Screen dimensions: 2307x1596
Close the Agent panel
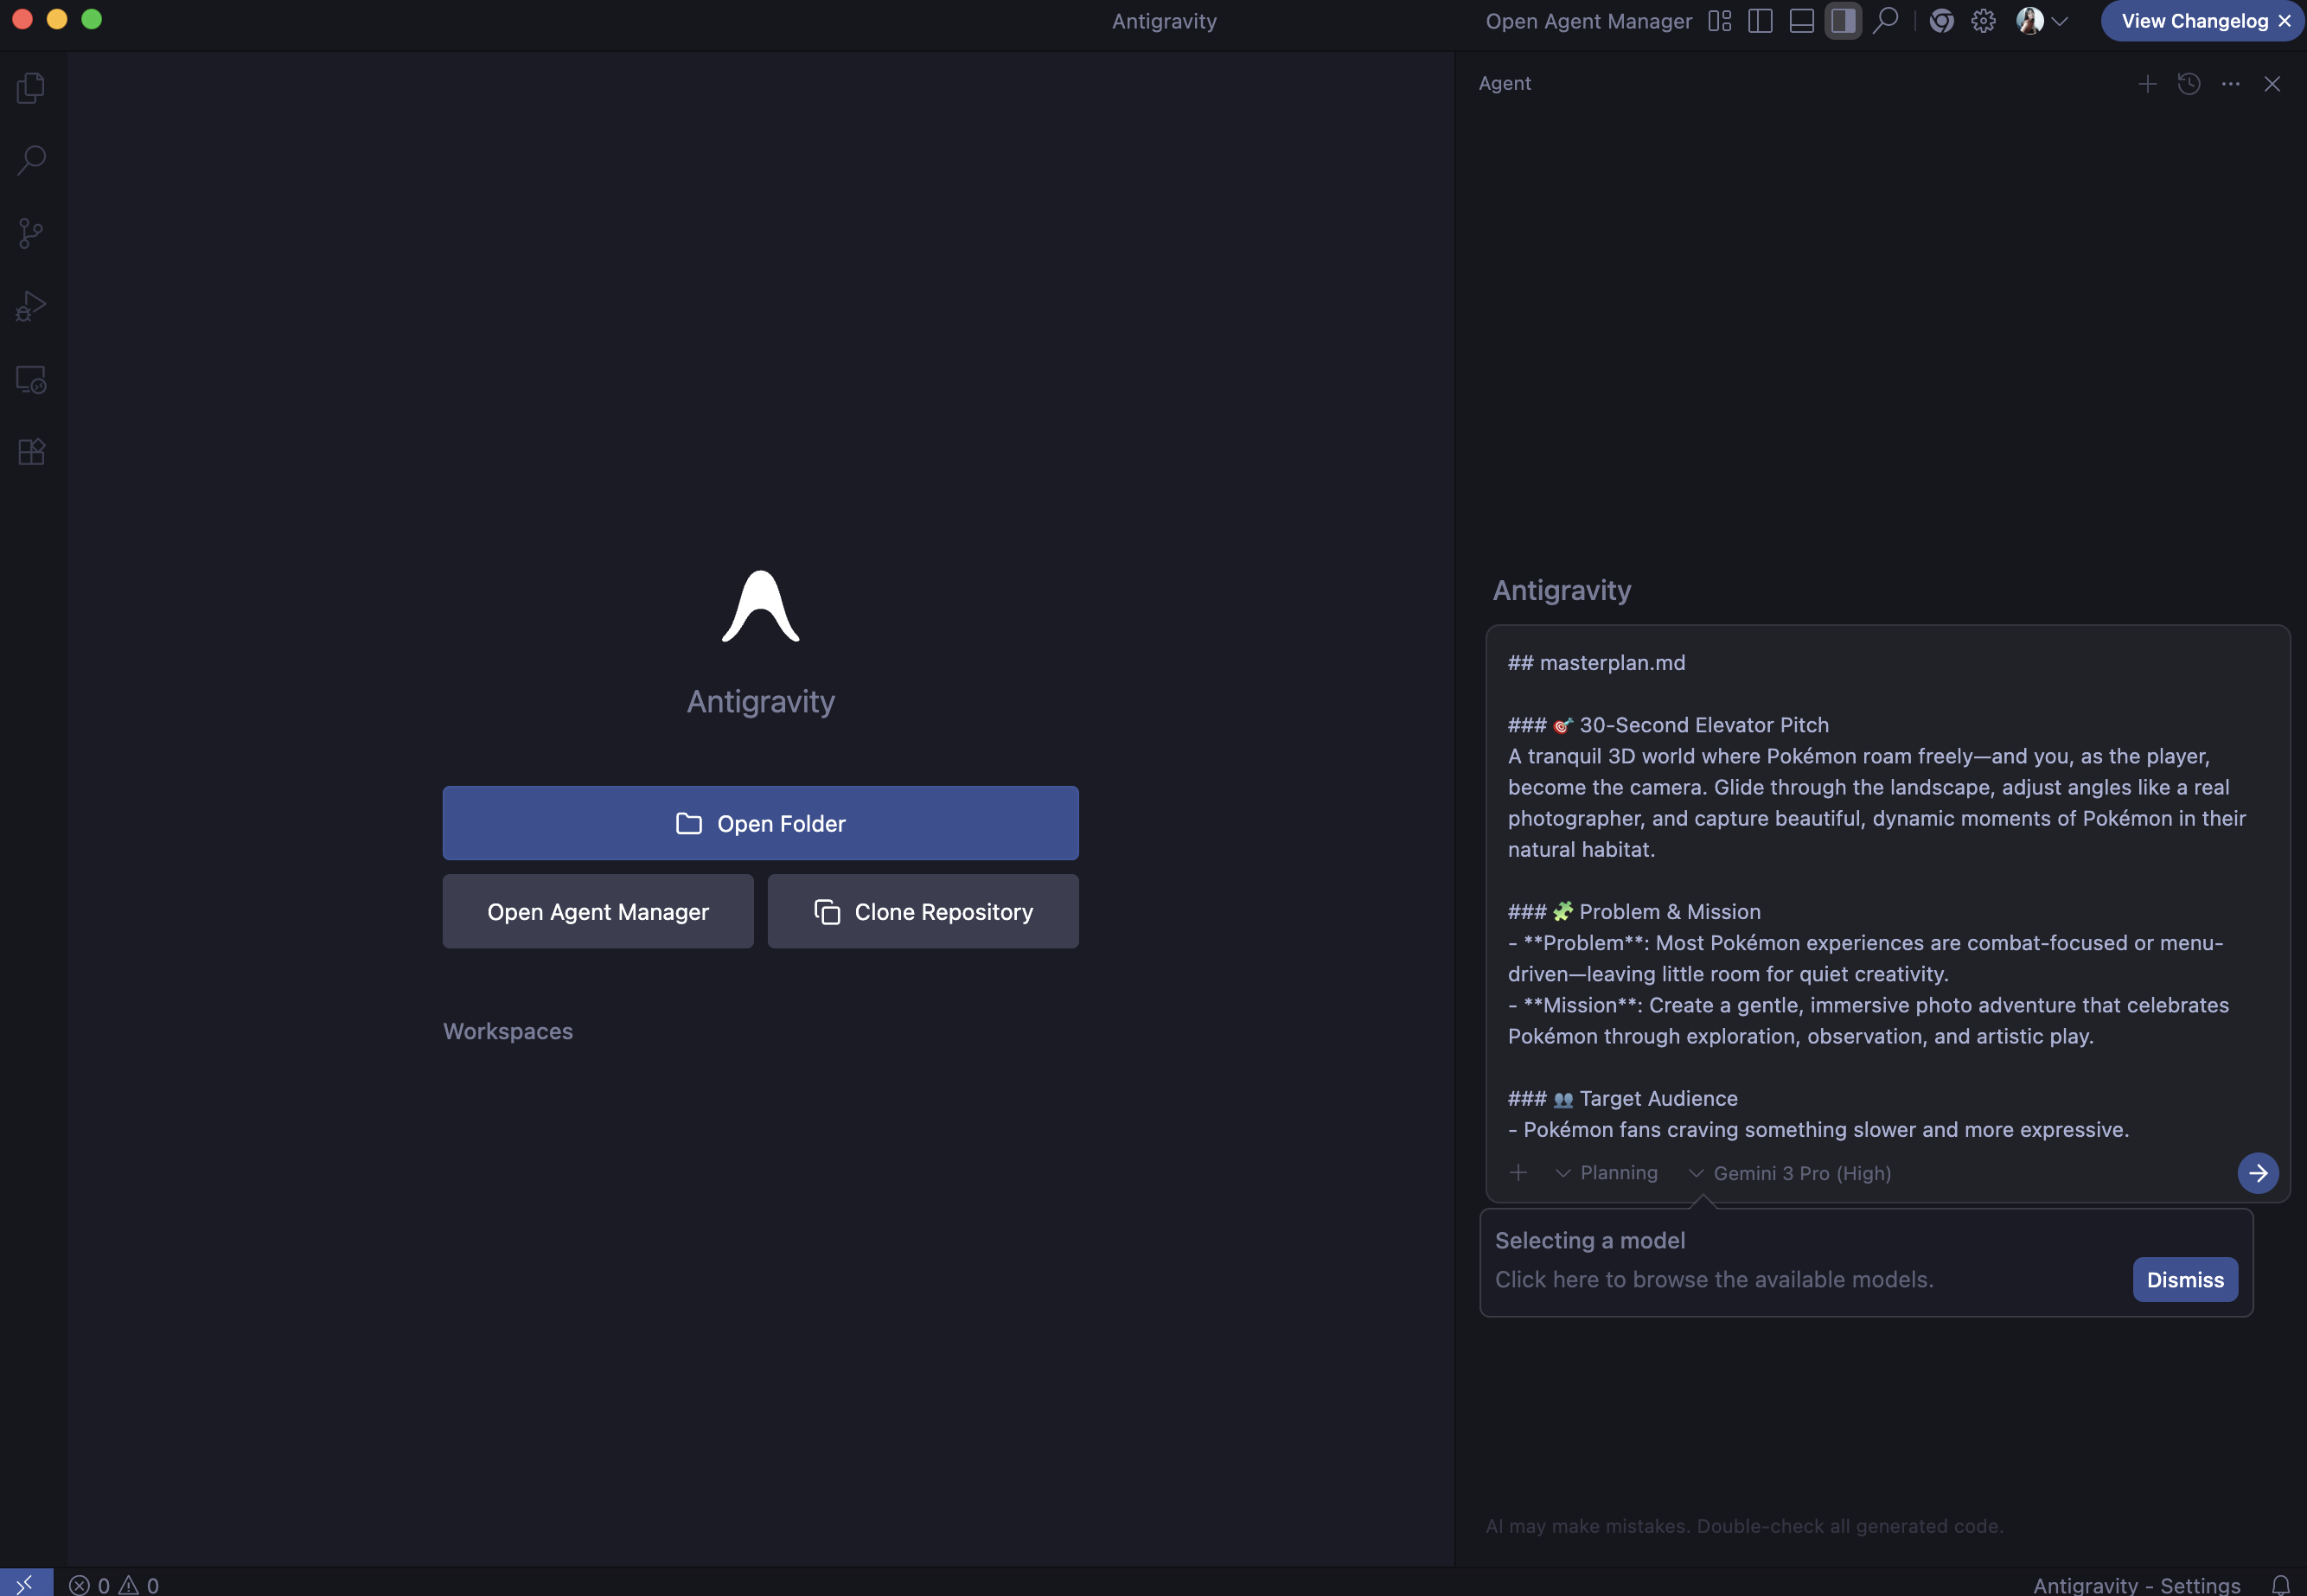(2271, 84)
